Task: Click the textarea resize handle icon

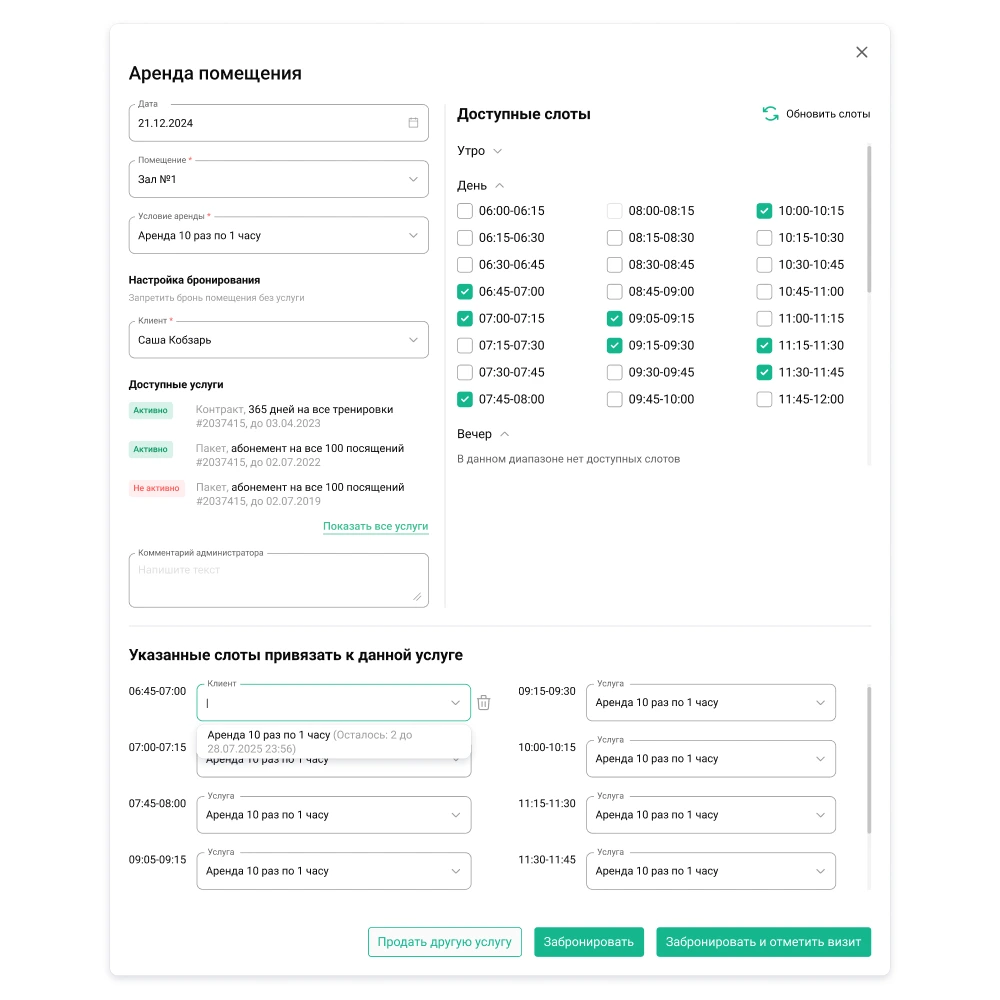Action: click(416, 596)
